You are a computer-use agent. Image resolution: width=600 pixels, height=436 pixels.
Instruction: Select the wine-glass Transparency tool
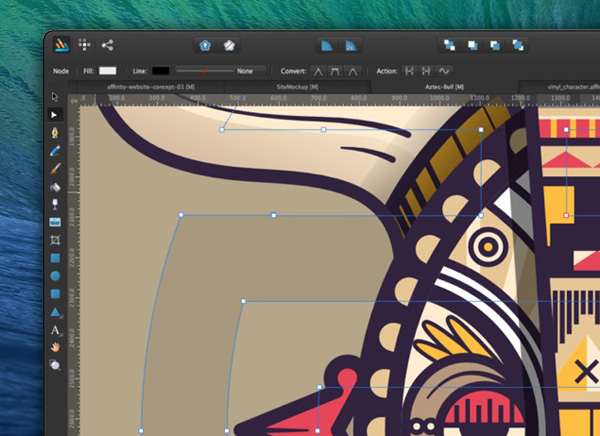[x=55, y=204]
